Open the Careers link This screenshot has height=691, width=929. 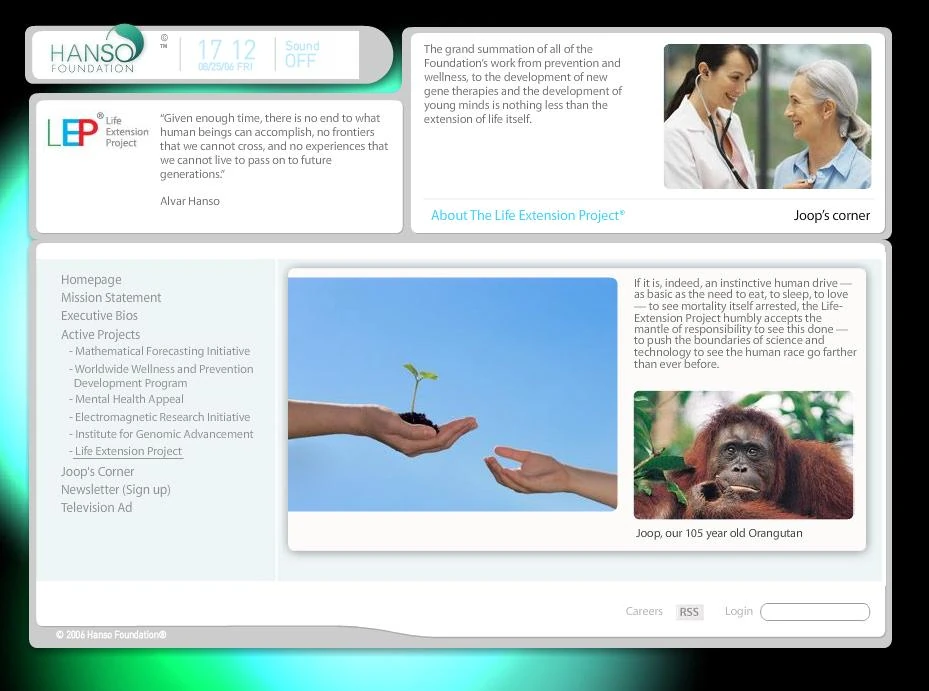pos(644,611)
